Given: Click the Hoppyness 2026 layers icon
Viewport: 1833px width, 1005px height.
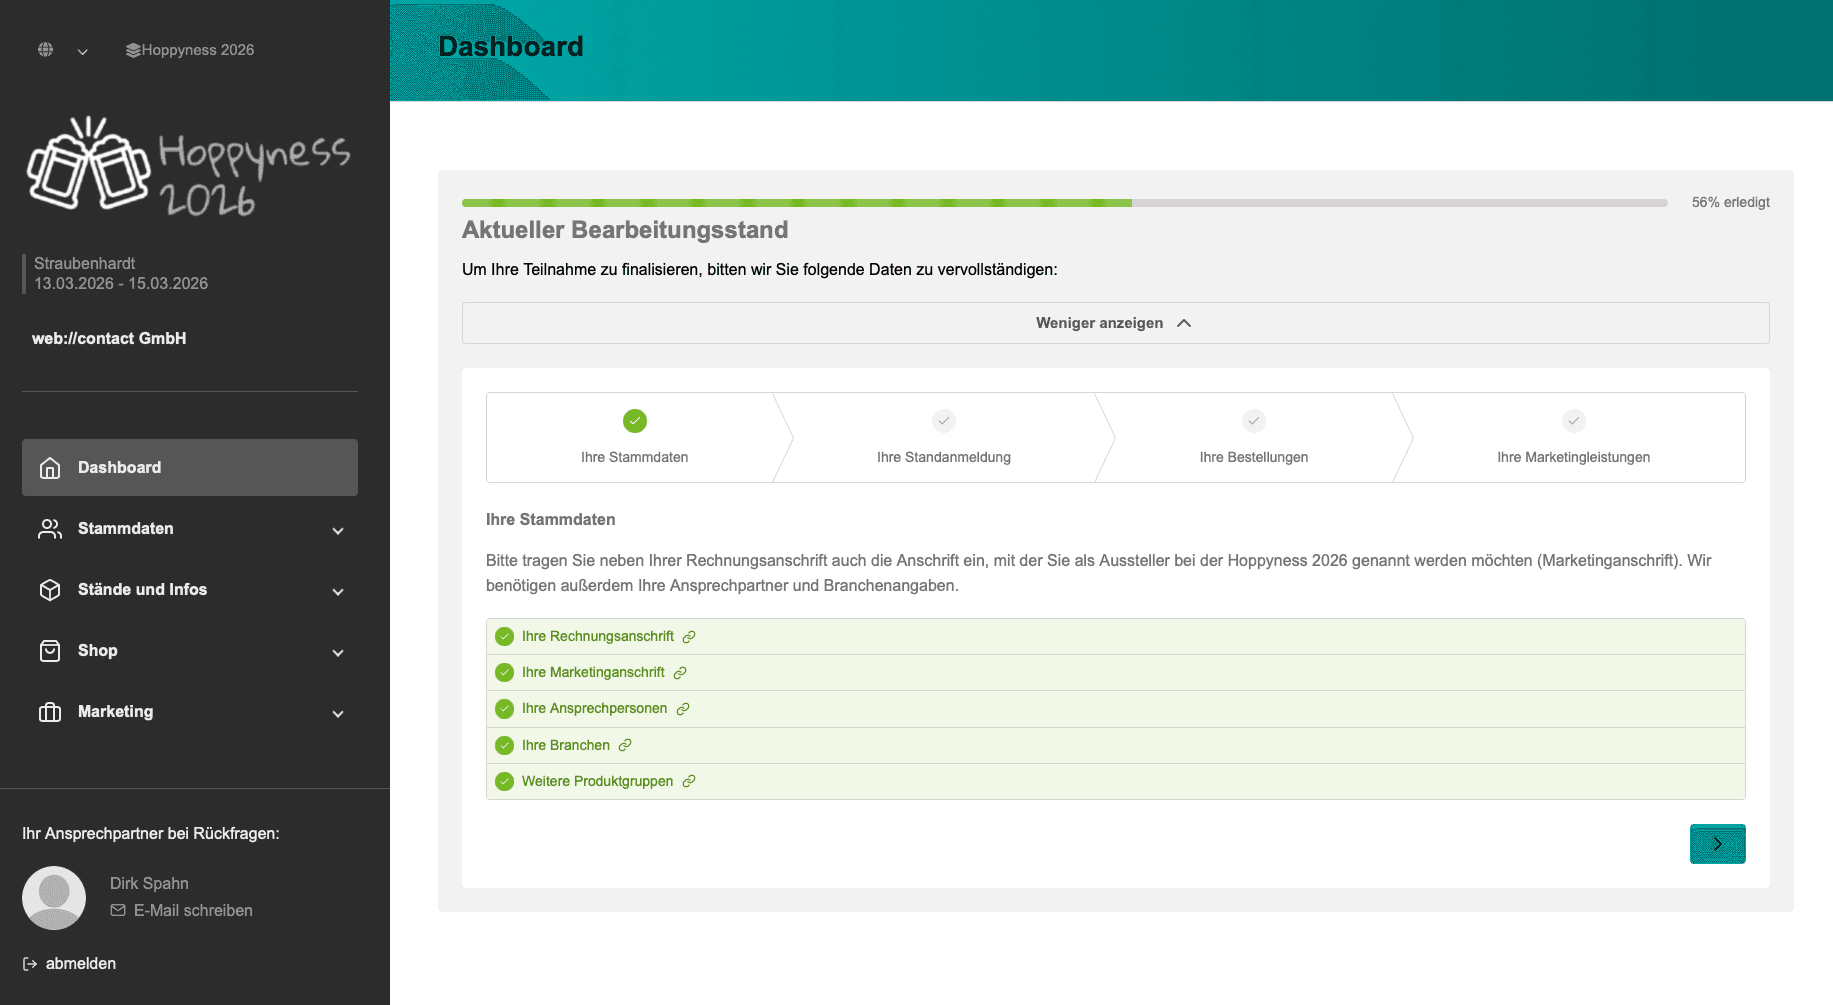Looking at the screenshot, I should [x=133, y=50].
